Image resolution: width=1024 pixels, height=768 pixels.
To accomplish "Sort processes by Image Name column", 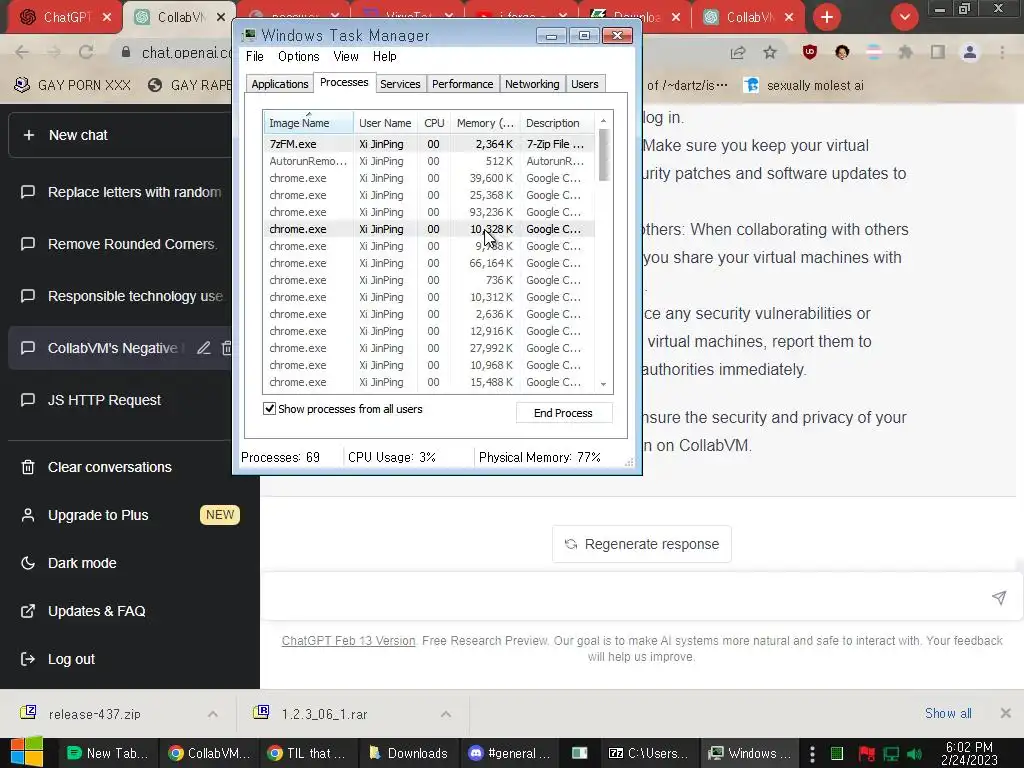I will (308, 123).
